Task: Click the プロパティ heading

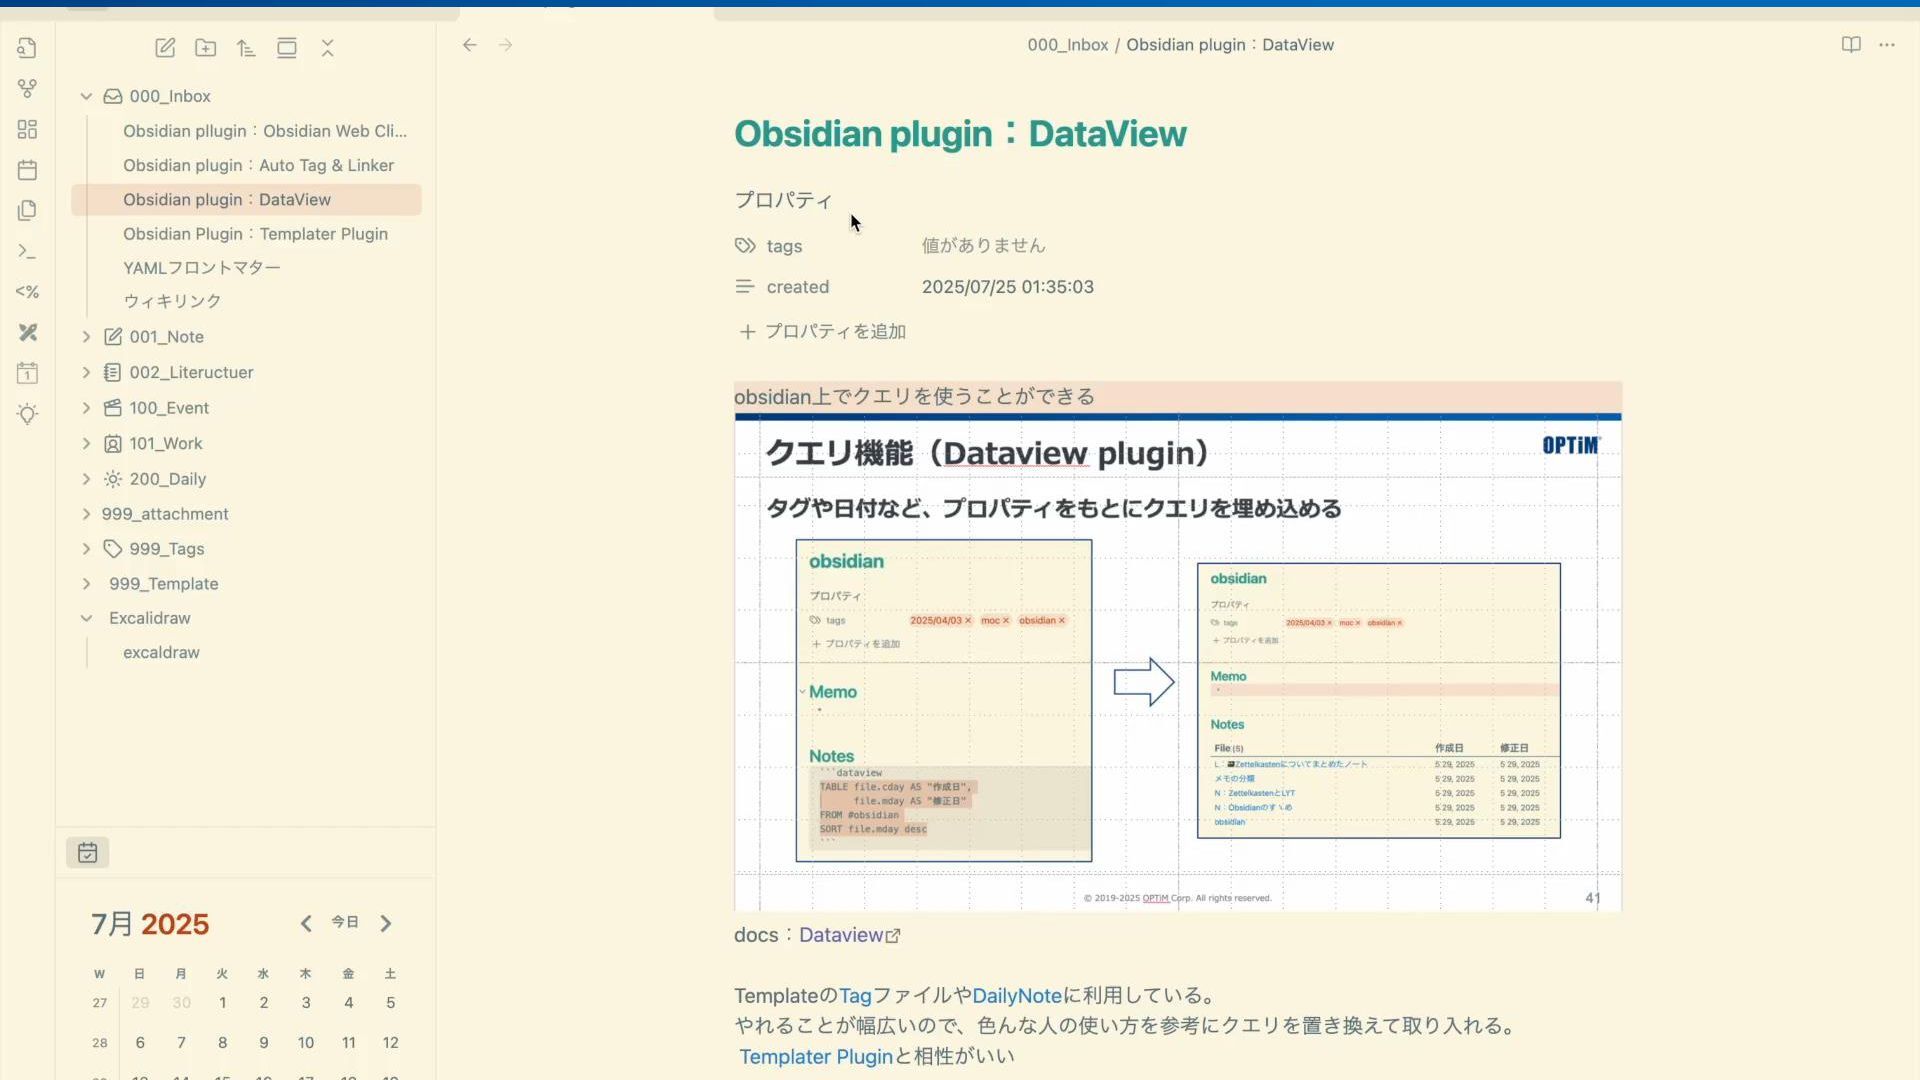Action: 783,201
